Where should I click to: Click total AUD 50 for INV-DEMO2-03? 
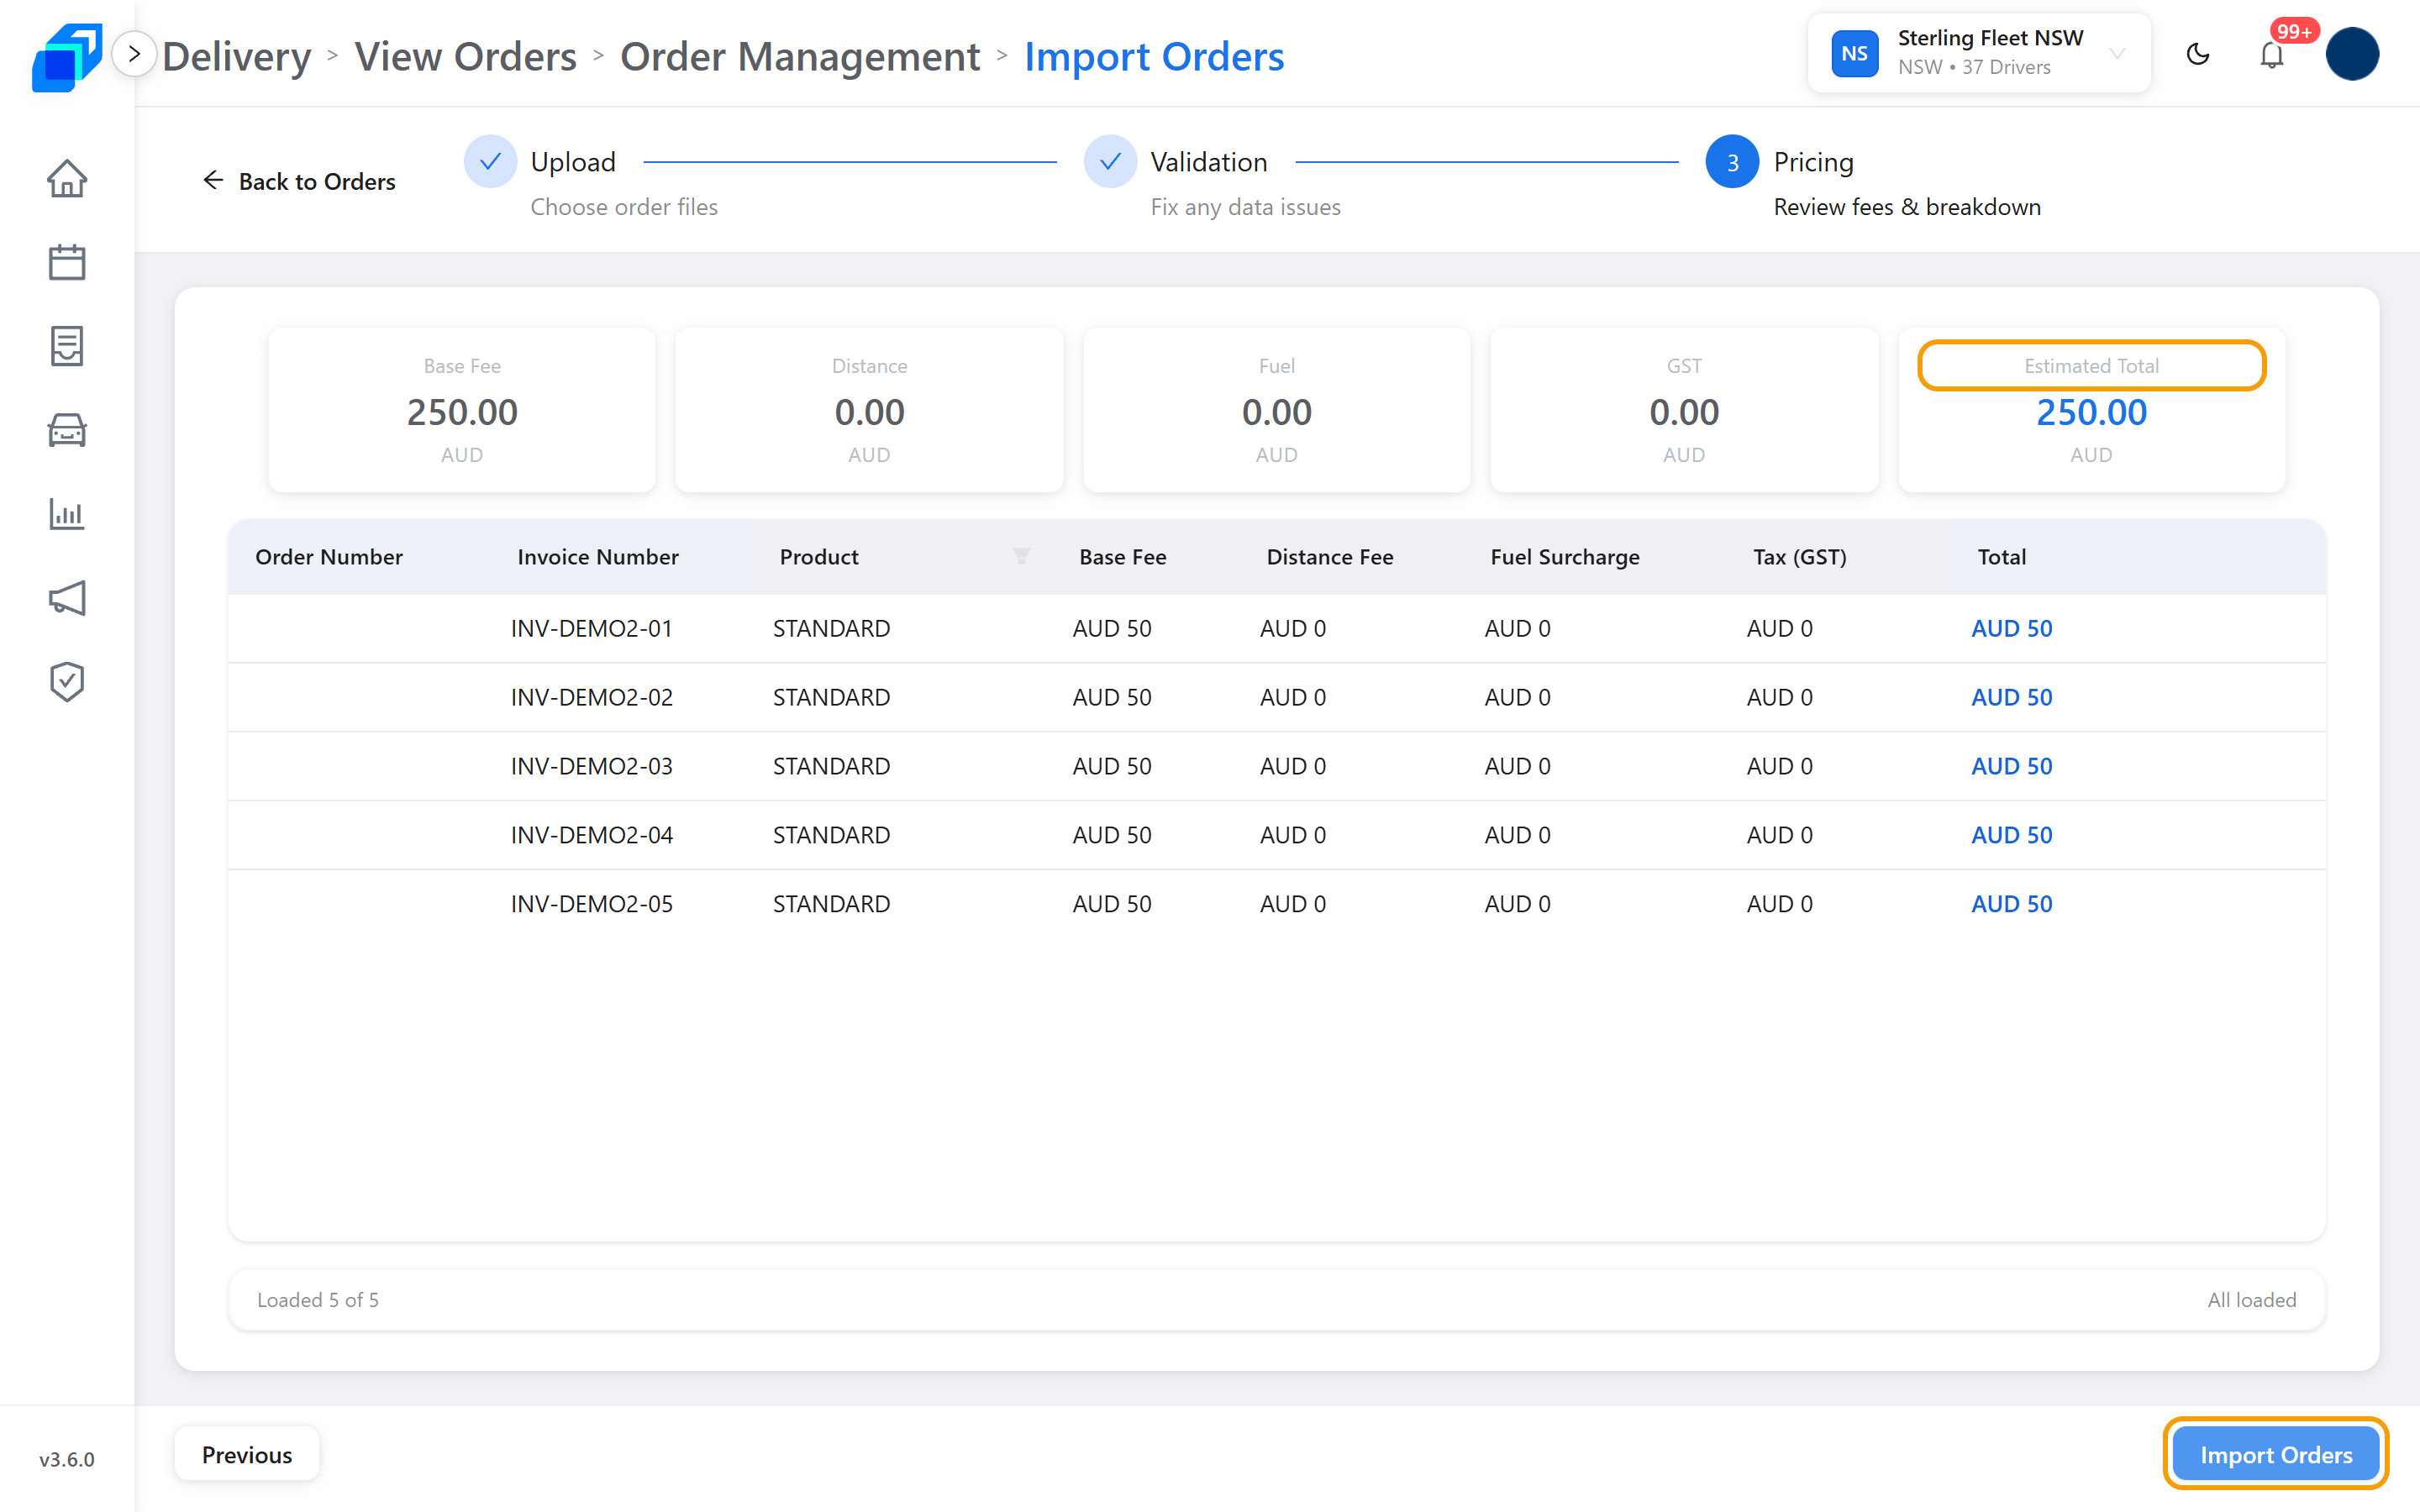[x=2012, y=766]
